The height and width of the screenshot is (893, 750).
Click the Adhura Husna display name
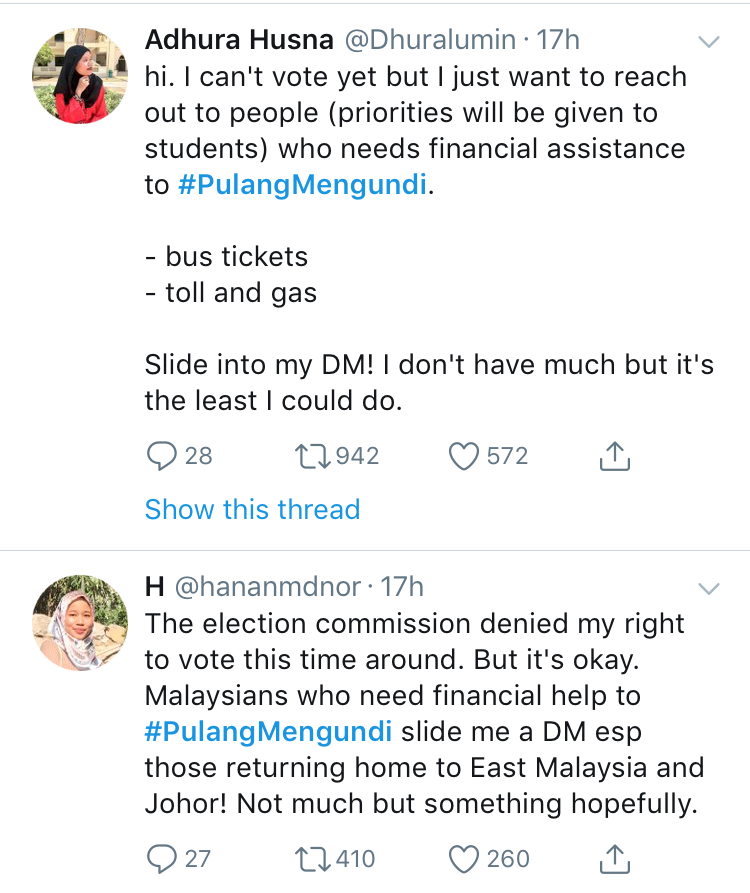(239, 40)
